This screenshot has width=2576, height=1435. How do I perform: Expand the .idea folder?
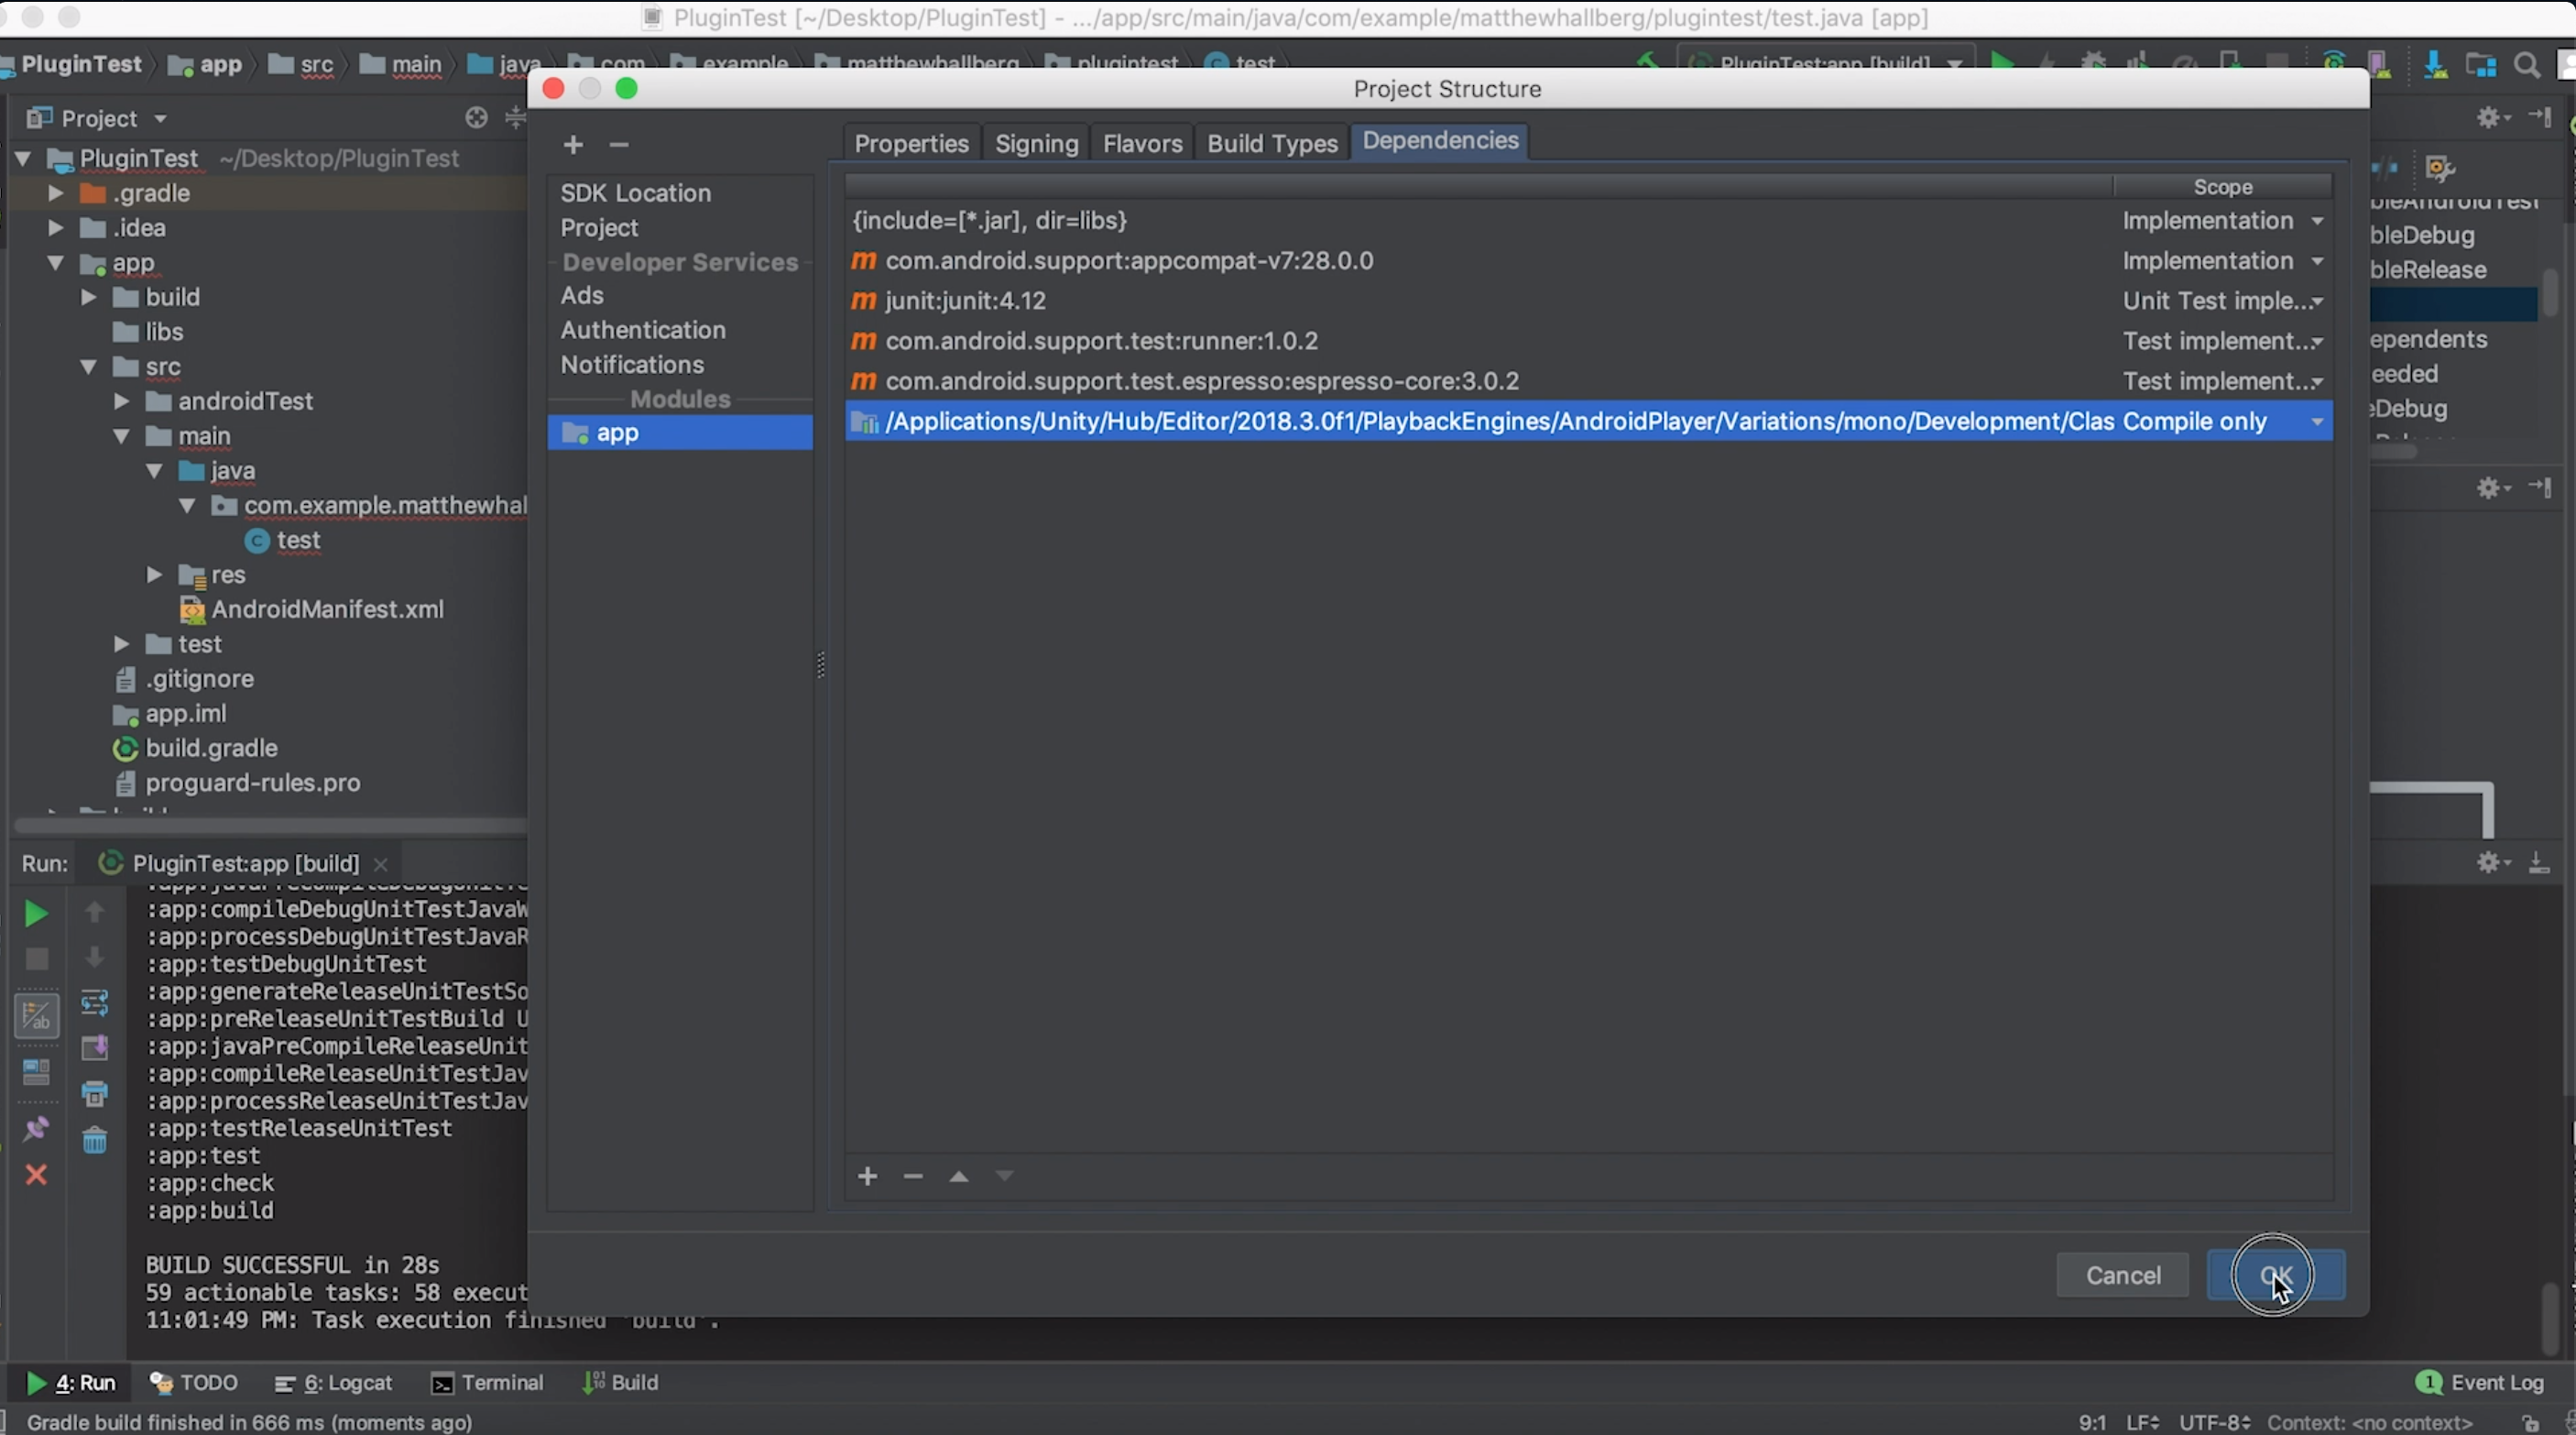(x=55, y=228)
